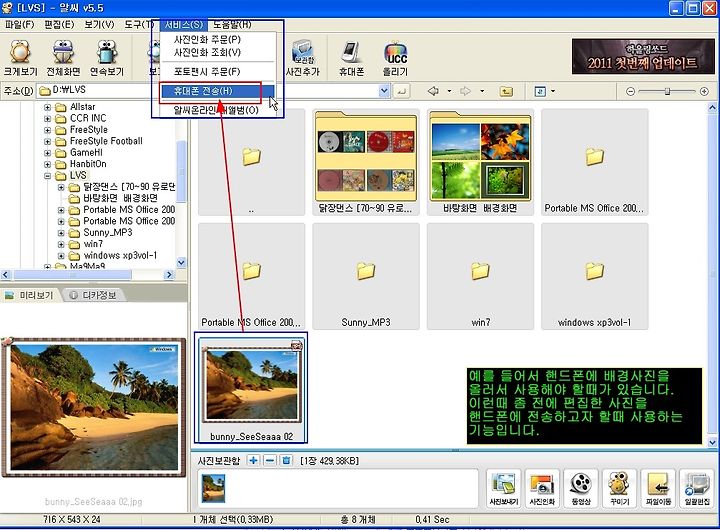
Task: Click the folder tree down scroll arrow
Action: [x=181, y=263]
